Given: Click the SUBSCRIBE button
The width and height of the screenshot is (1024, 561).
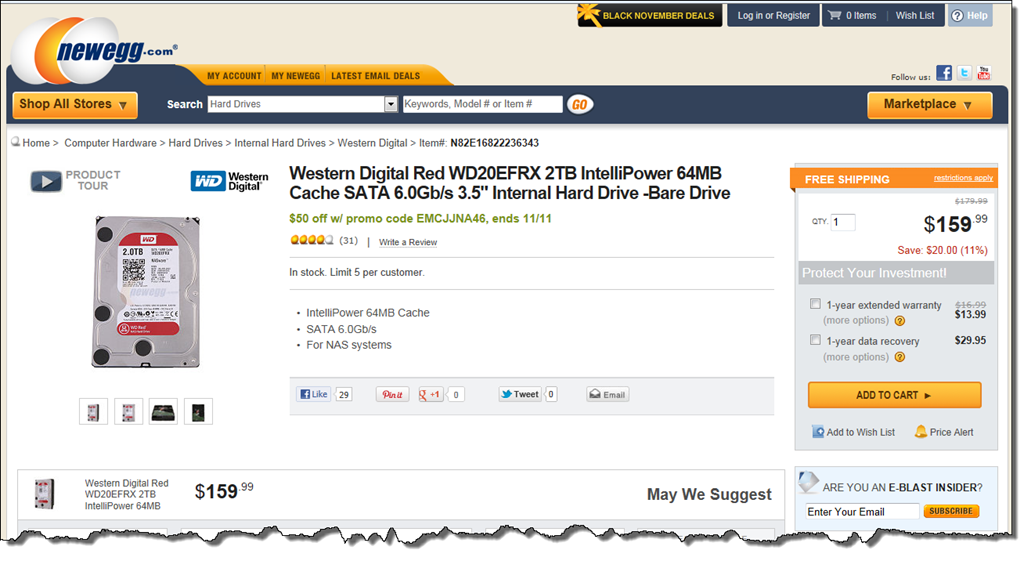Looking at the screenshot, I should tap(951, 511).
